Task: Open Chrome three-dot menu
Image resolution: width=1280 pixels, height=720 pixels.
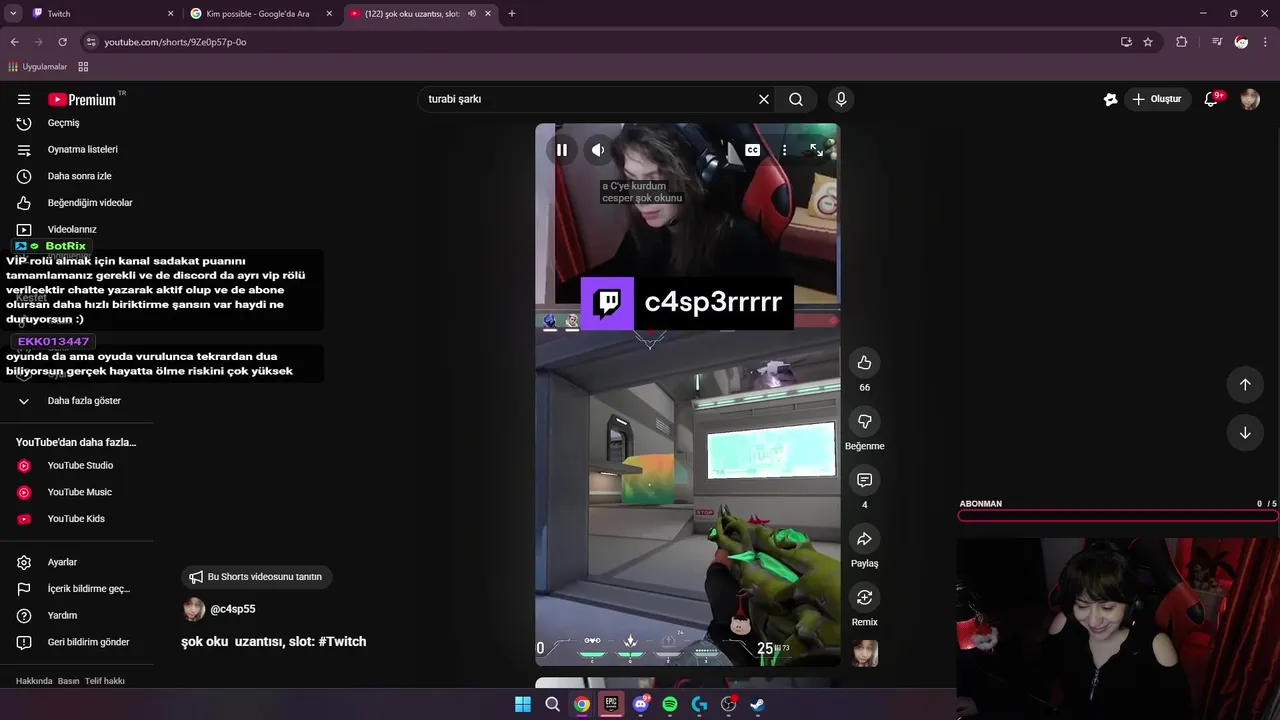Action: 1266,42
